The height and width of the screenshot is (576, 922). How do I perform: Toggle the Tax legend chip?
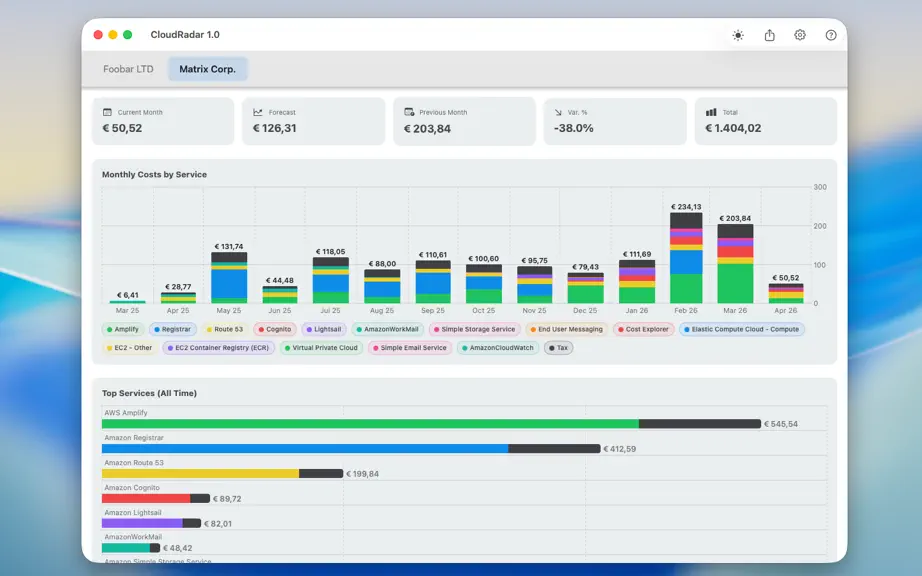[x=558, y=348]
